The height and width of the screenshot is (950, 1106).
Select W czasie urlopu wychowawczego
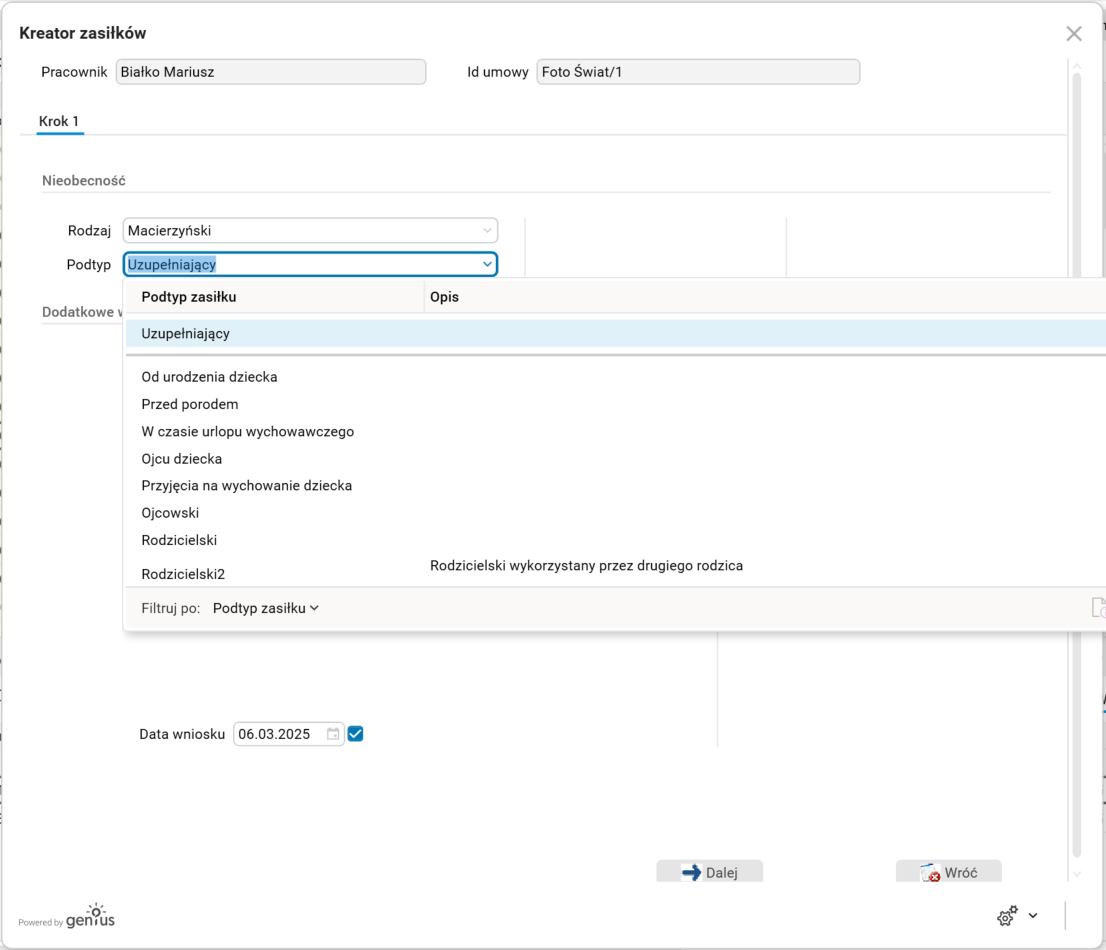click(x=247, y=432)
